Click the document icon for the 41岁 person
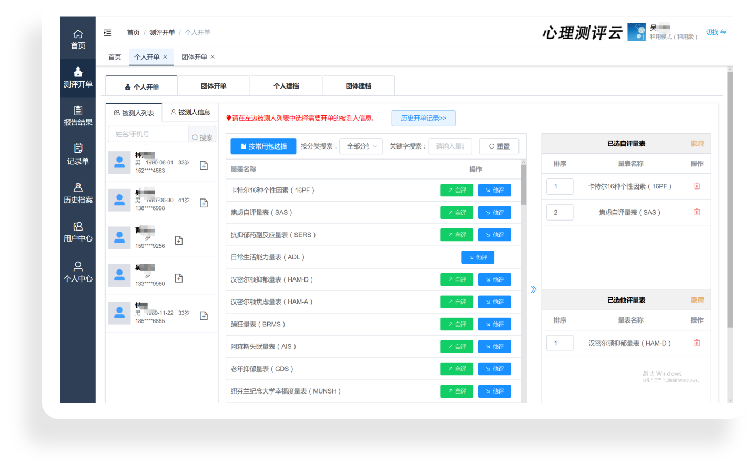756x470 pixels. pyautogui.click(x=204, y=203)
